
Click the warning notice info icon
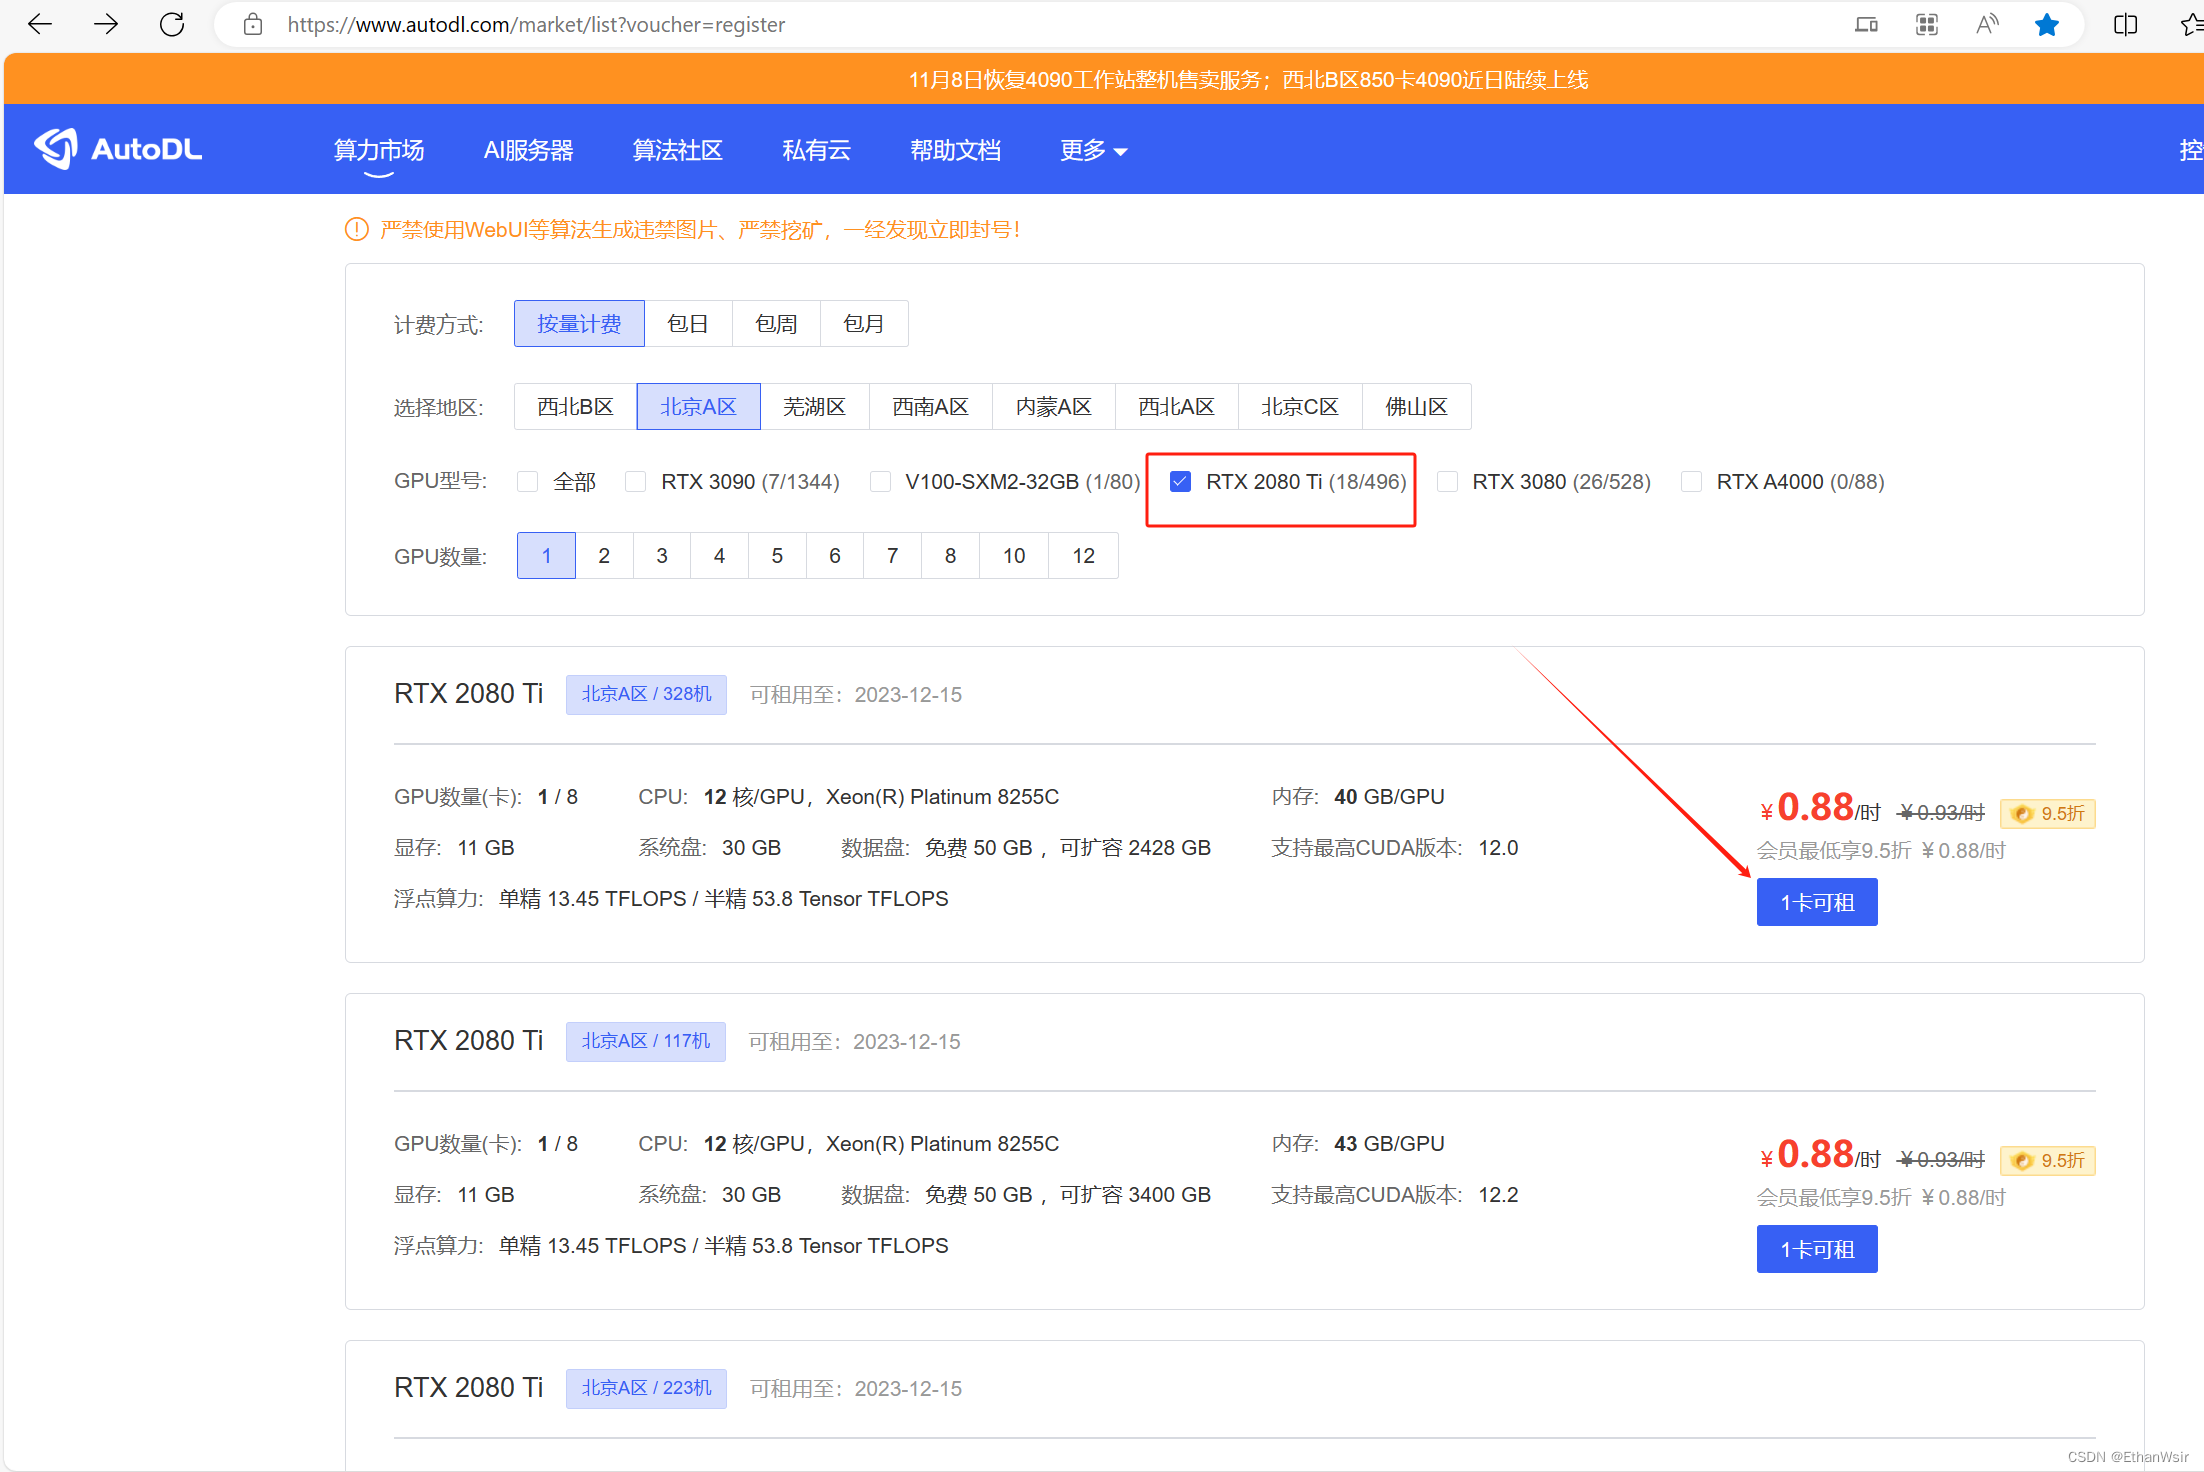[x=356, y=230]
